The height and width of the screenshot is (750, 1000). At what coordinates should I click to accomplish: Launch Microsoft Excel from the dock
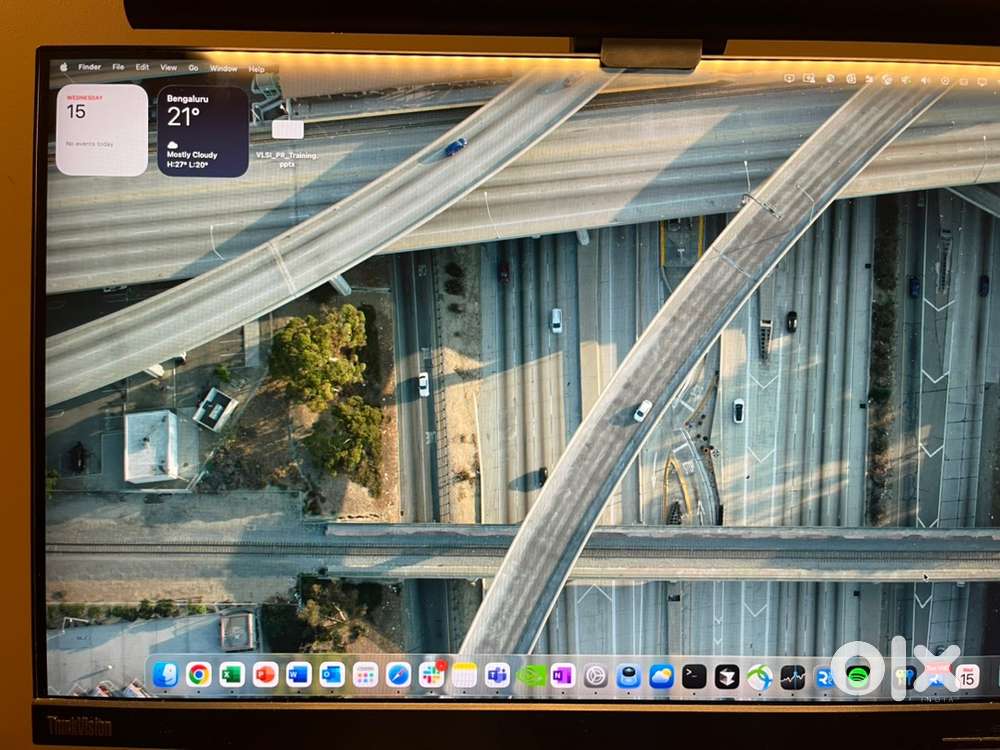pyautogui.click(x=232, y=675)
